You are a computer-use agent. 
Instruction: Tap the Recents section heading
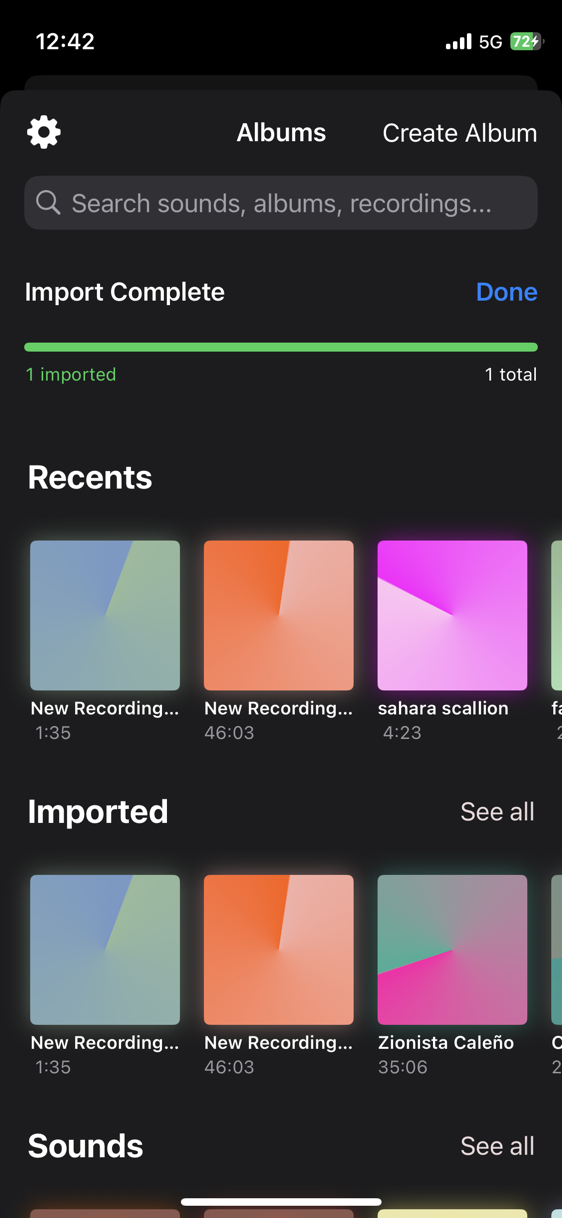pos(90,477)
